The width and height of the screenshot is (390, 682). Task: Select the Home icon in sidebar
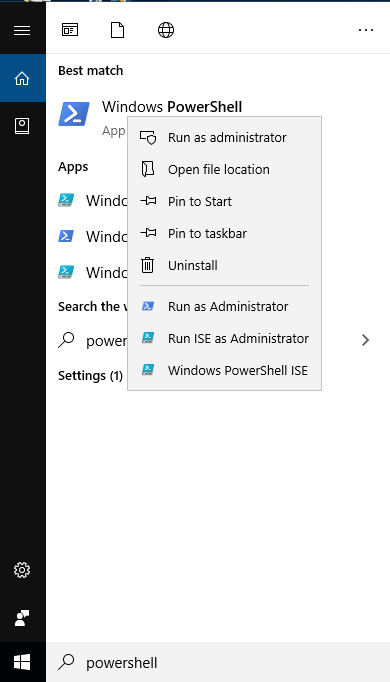pyautogui.click(x=22, y=78)
